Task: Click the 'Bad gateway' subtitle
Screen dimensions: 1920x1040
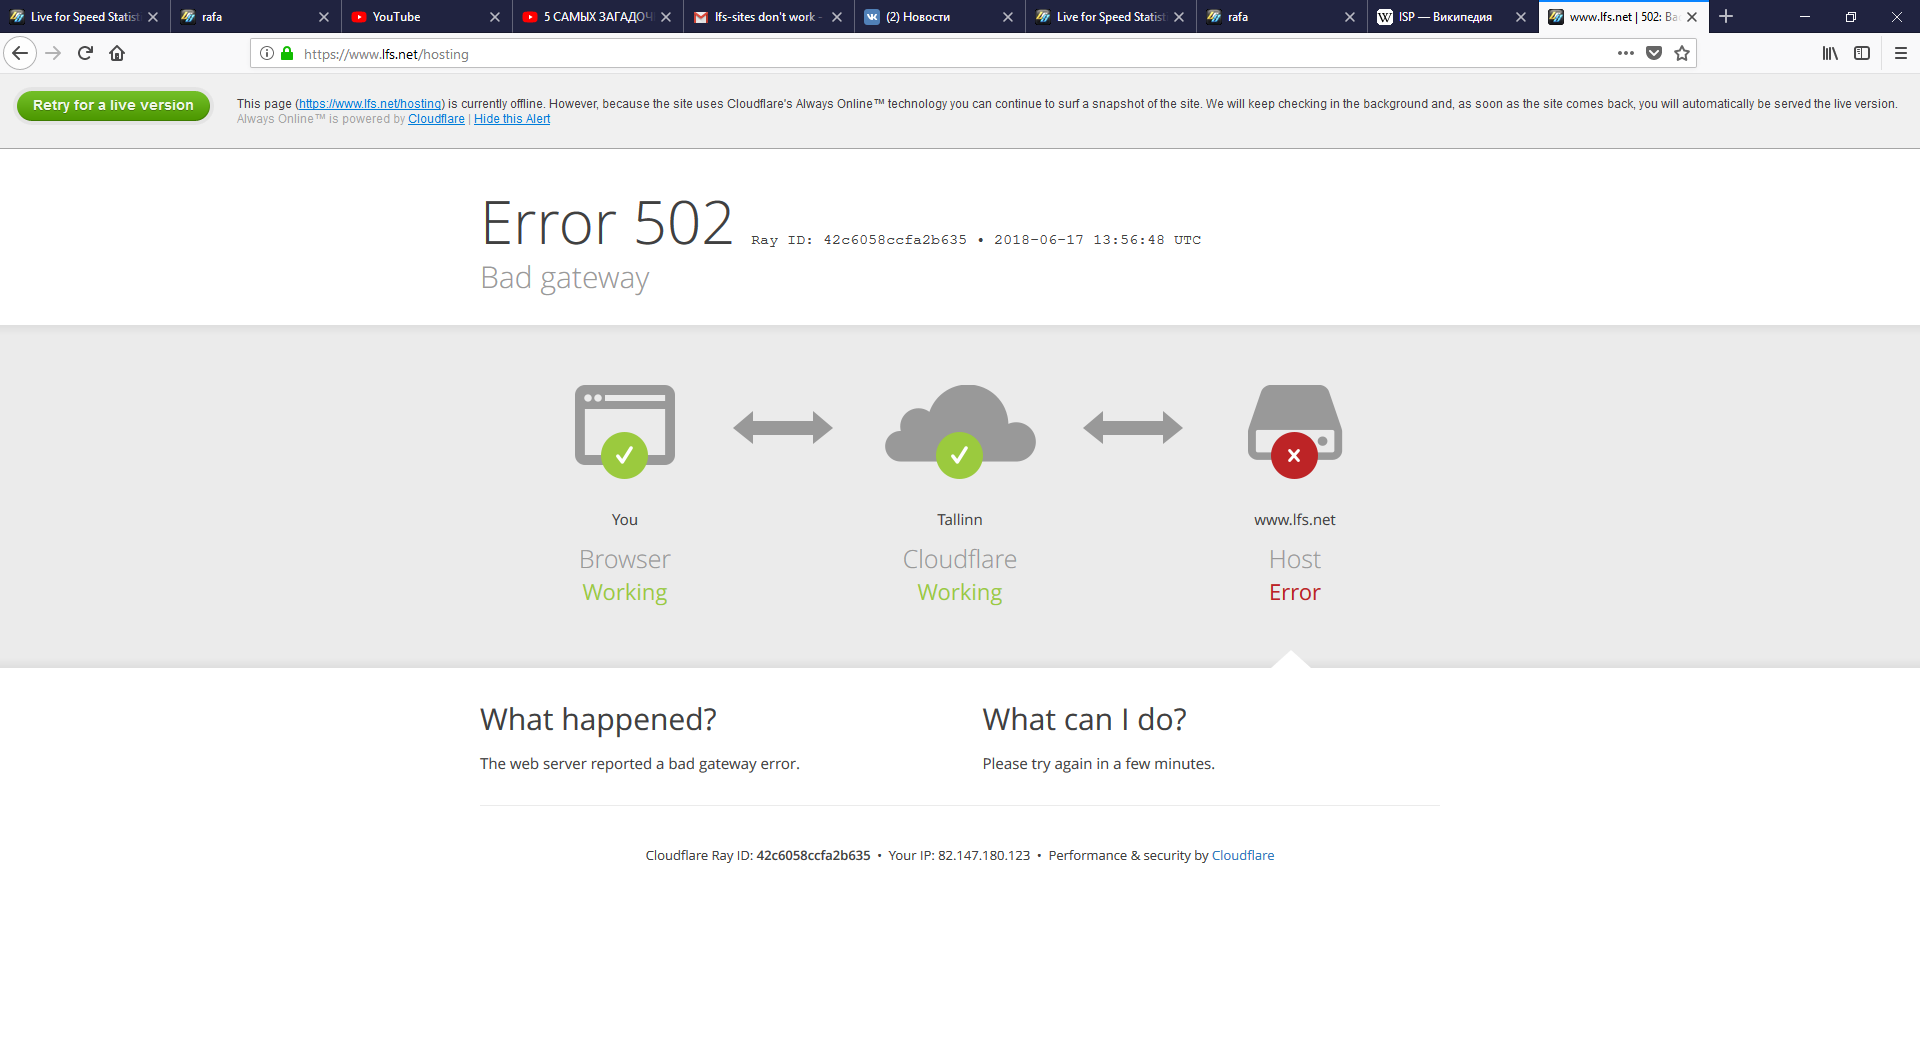Action: click(x=565, y=278)
